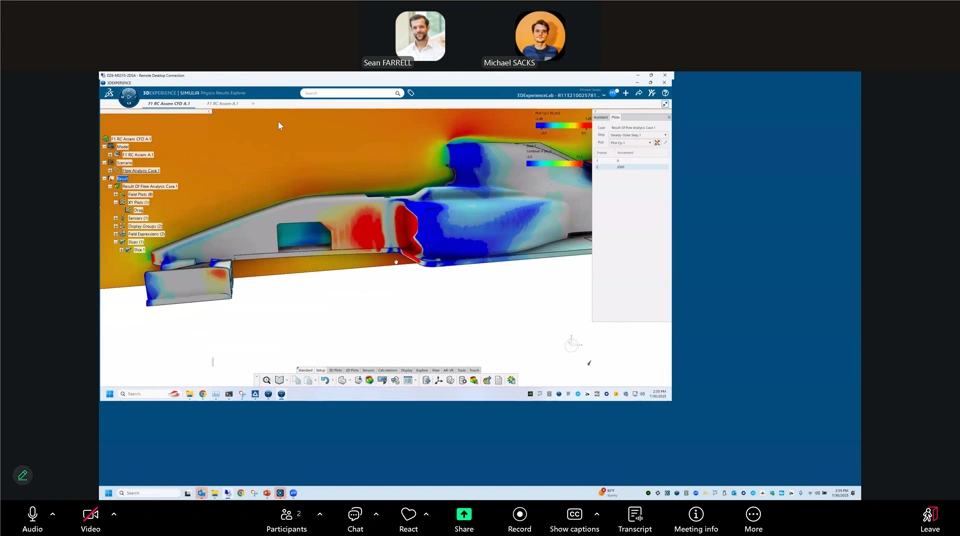Viewport: 960px width, 536px height.
Task: Leave the Zoom meeting
Action: click(x=929, y=519)
